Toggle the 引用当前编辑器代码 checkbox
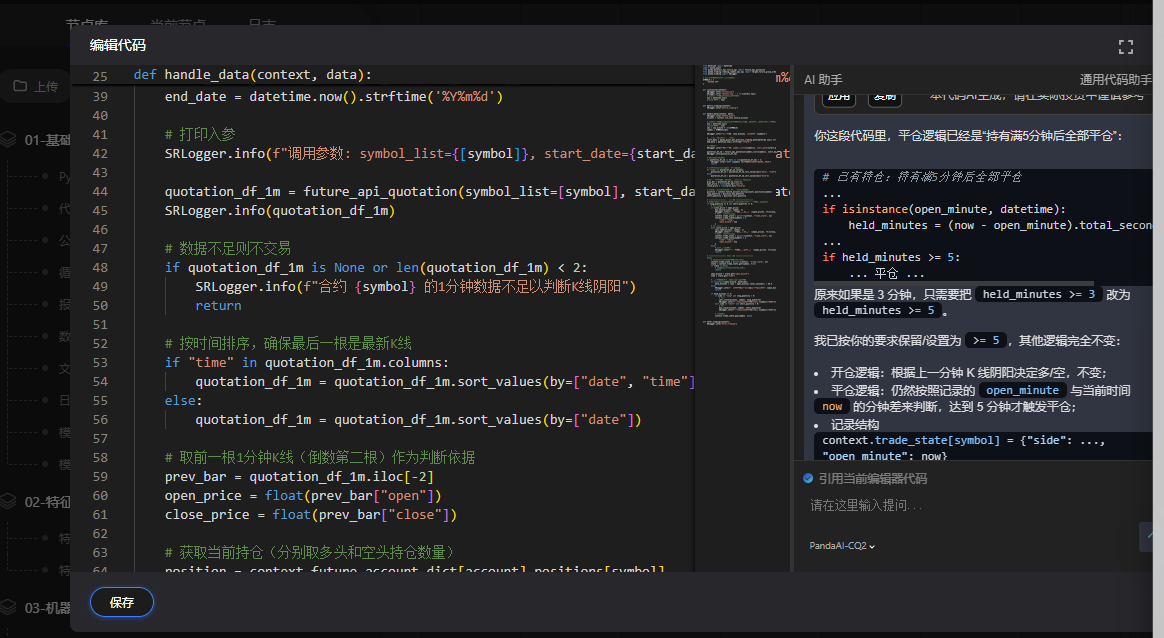The width and height of the screenshot is (1164, 638). click(808, 478)
